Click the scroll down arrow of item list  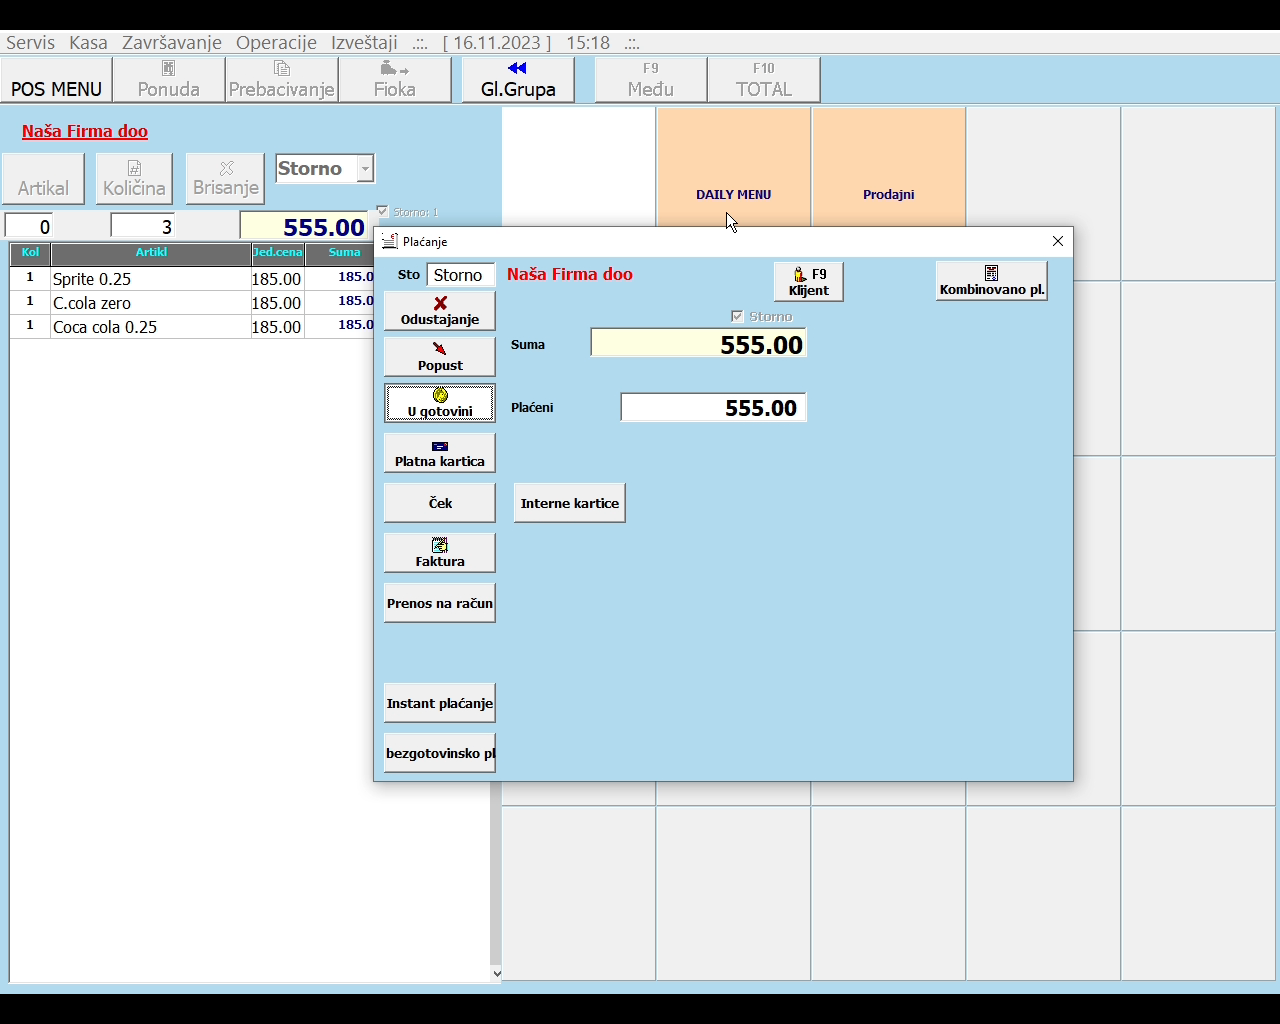pyautogui.click(x=496, y=973)
